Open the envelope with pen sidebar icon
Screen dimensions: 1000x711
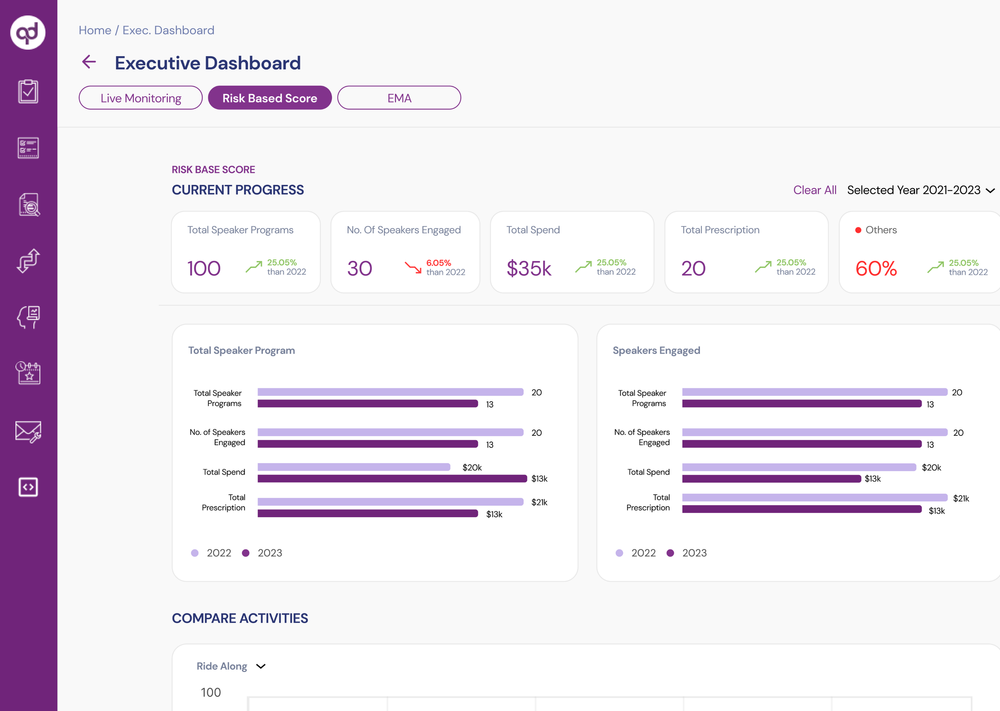[28, 432]
